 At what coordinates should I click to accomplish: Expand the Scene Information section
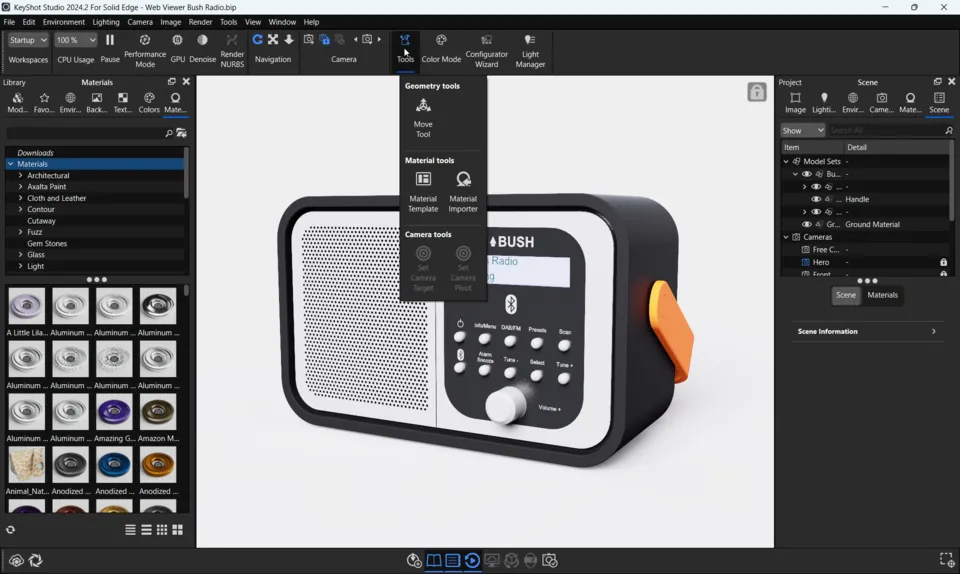coord(866,332)
